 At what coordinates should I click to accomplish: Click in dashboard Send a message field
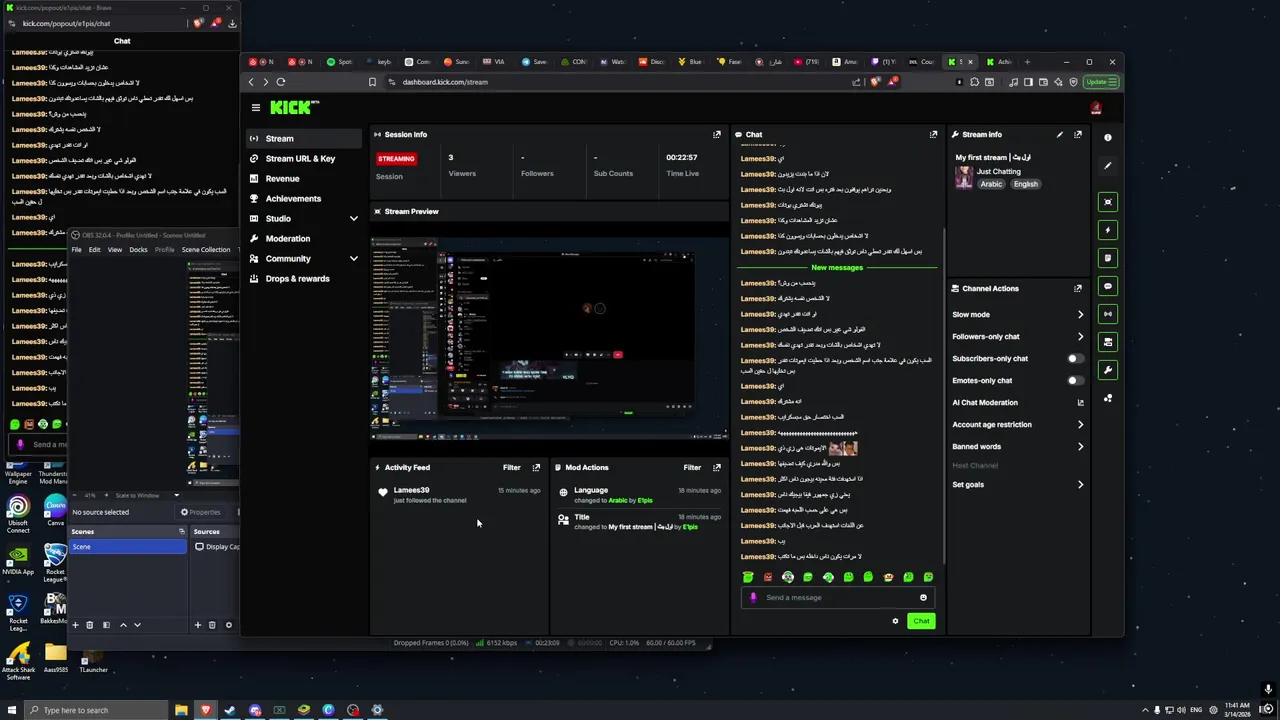(x=838, y=598)
